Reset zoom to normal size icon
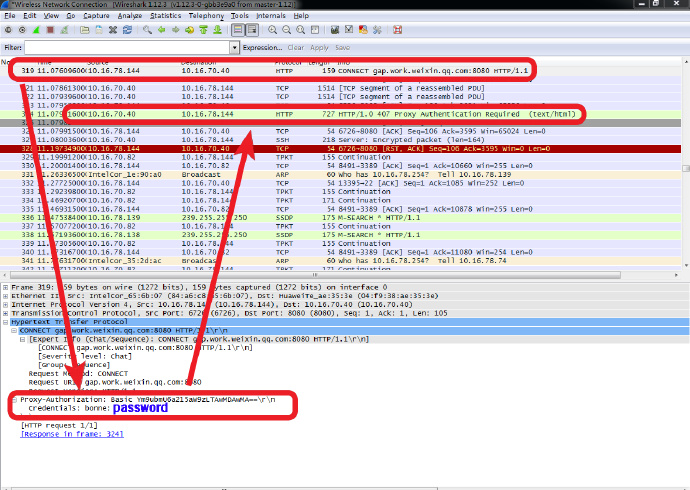690x490 pixels. (x=301, y=30)
